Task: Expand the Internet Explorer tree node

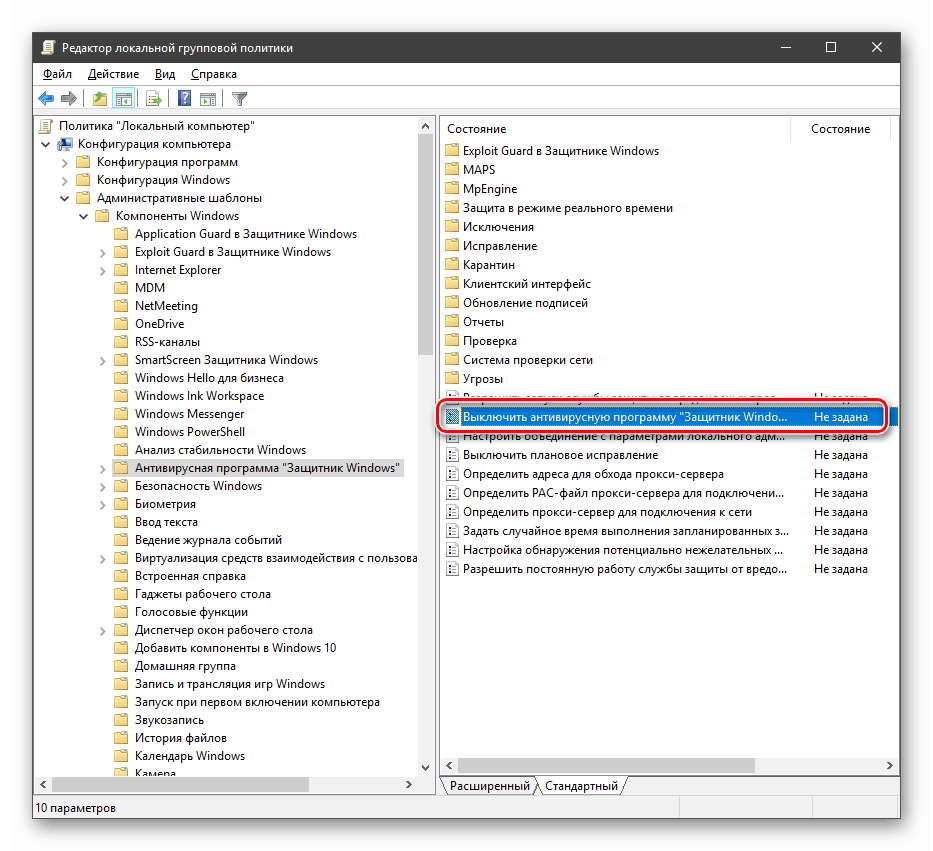Action: [x=102, y=271]
